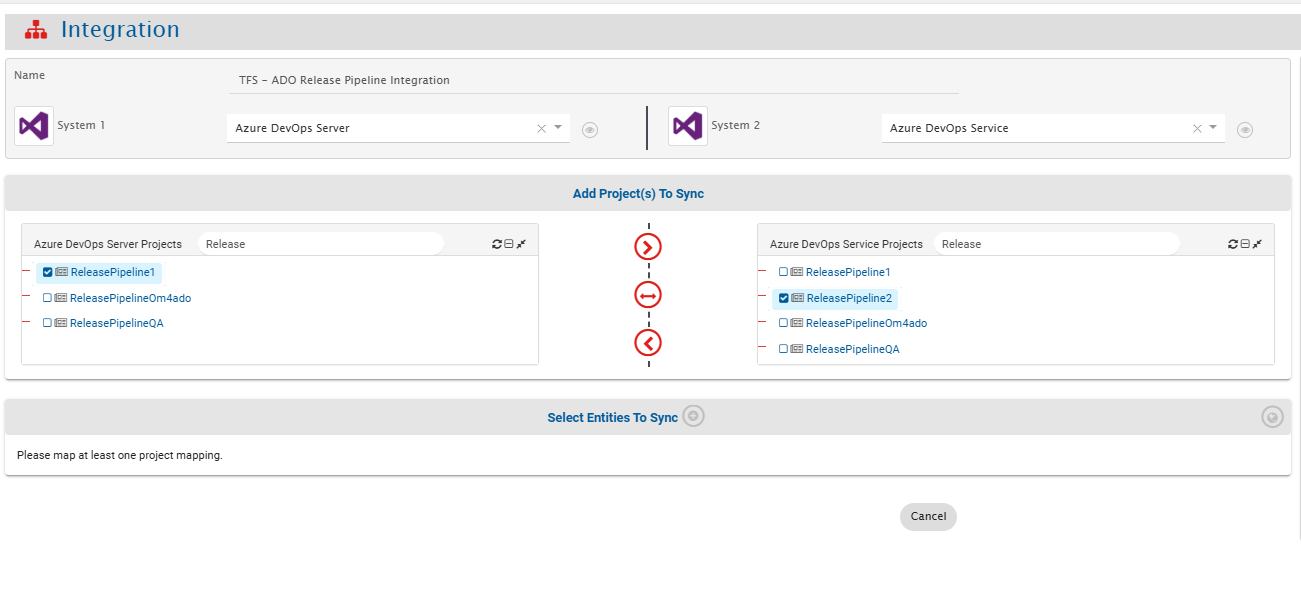
Task: View System 2 details via eye icon
Action: pyautogui.click(x=1245, y=130)
